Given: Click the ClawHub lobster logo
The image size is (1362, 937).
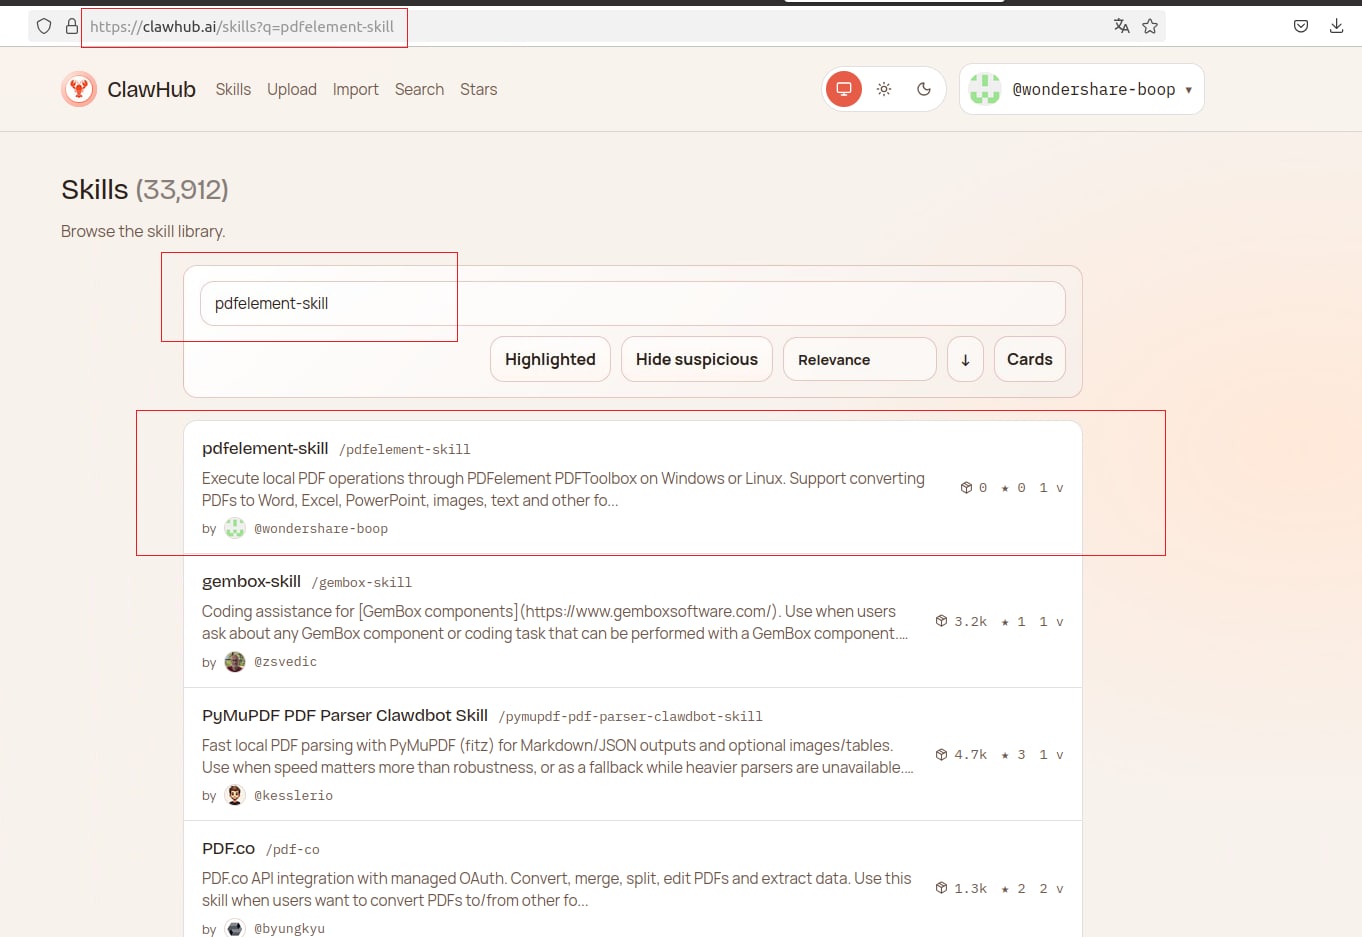Looking at the screenshot, I should [x=79, y=89].
